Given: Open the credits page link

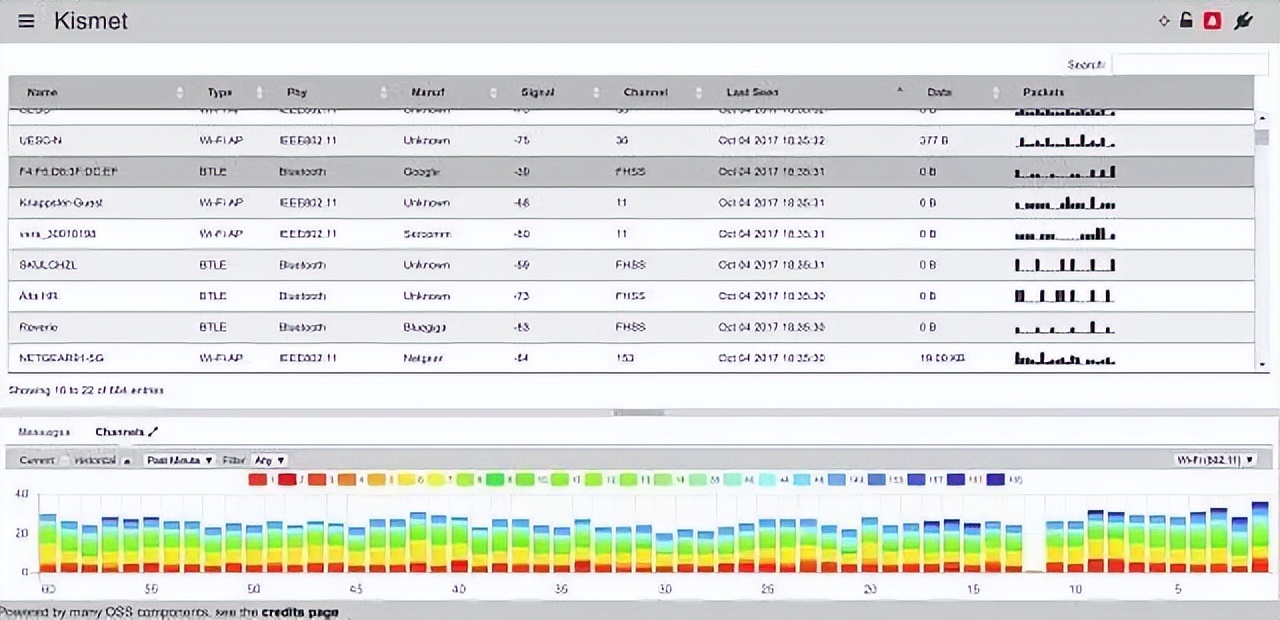Looking at the screenshot, I should pyautogui.click(x=300, y=612).
